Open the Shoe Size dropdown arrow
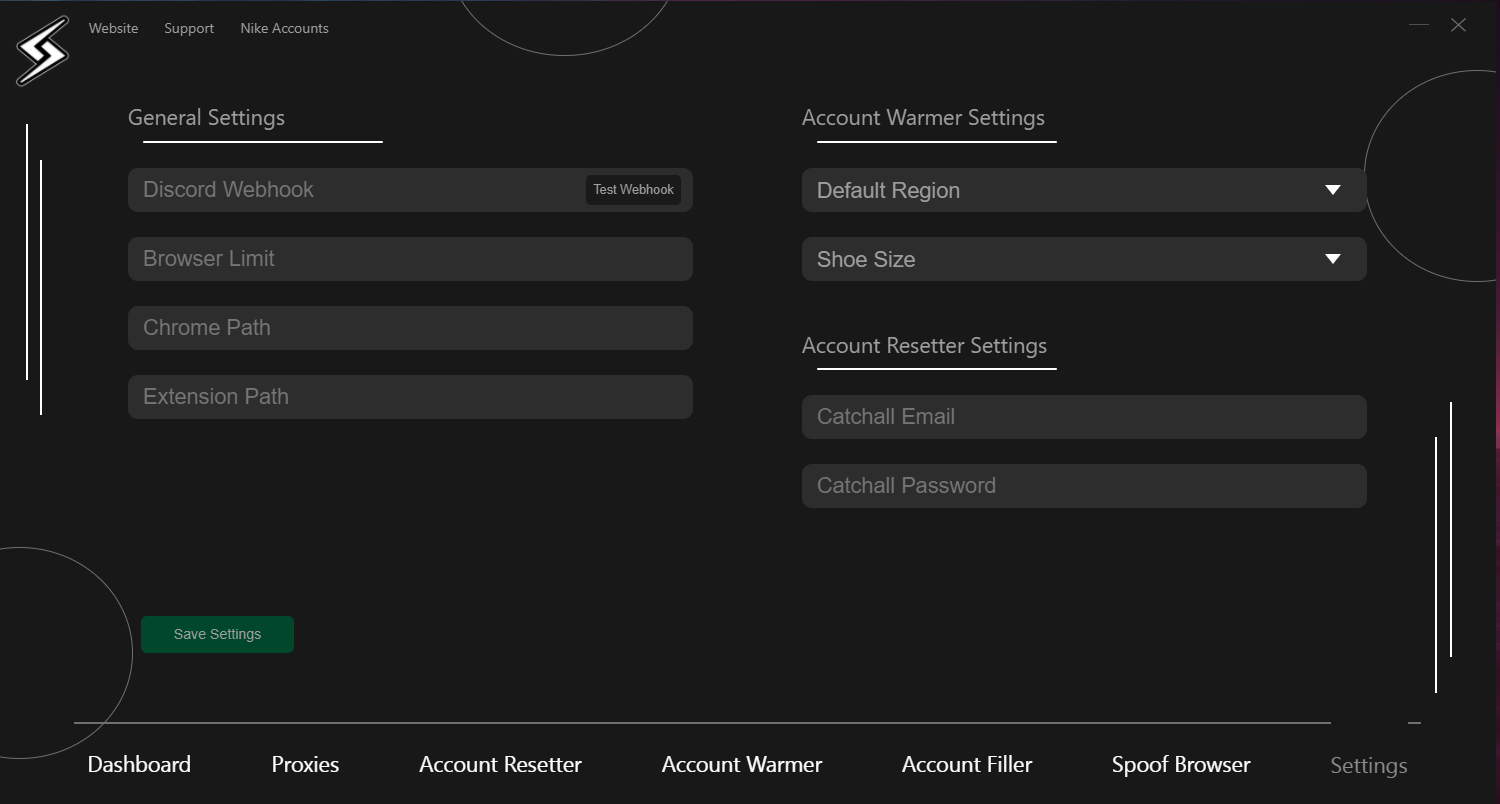 point(1332,259)
